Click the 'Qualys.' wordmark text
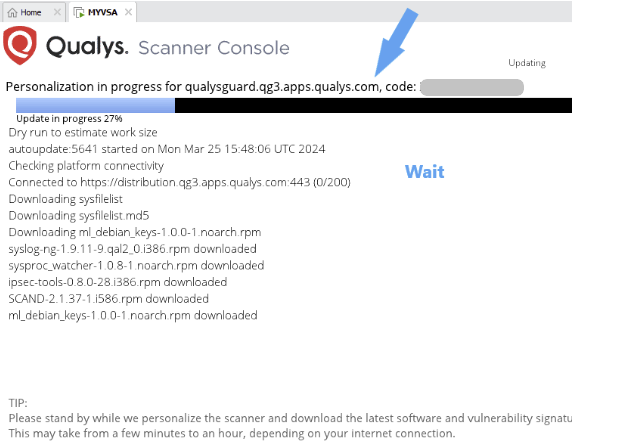The height and width of the screenshot is (446, 620). tap(87, 46)
